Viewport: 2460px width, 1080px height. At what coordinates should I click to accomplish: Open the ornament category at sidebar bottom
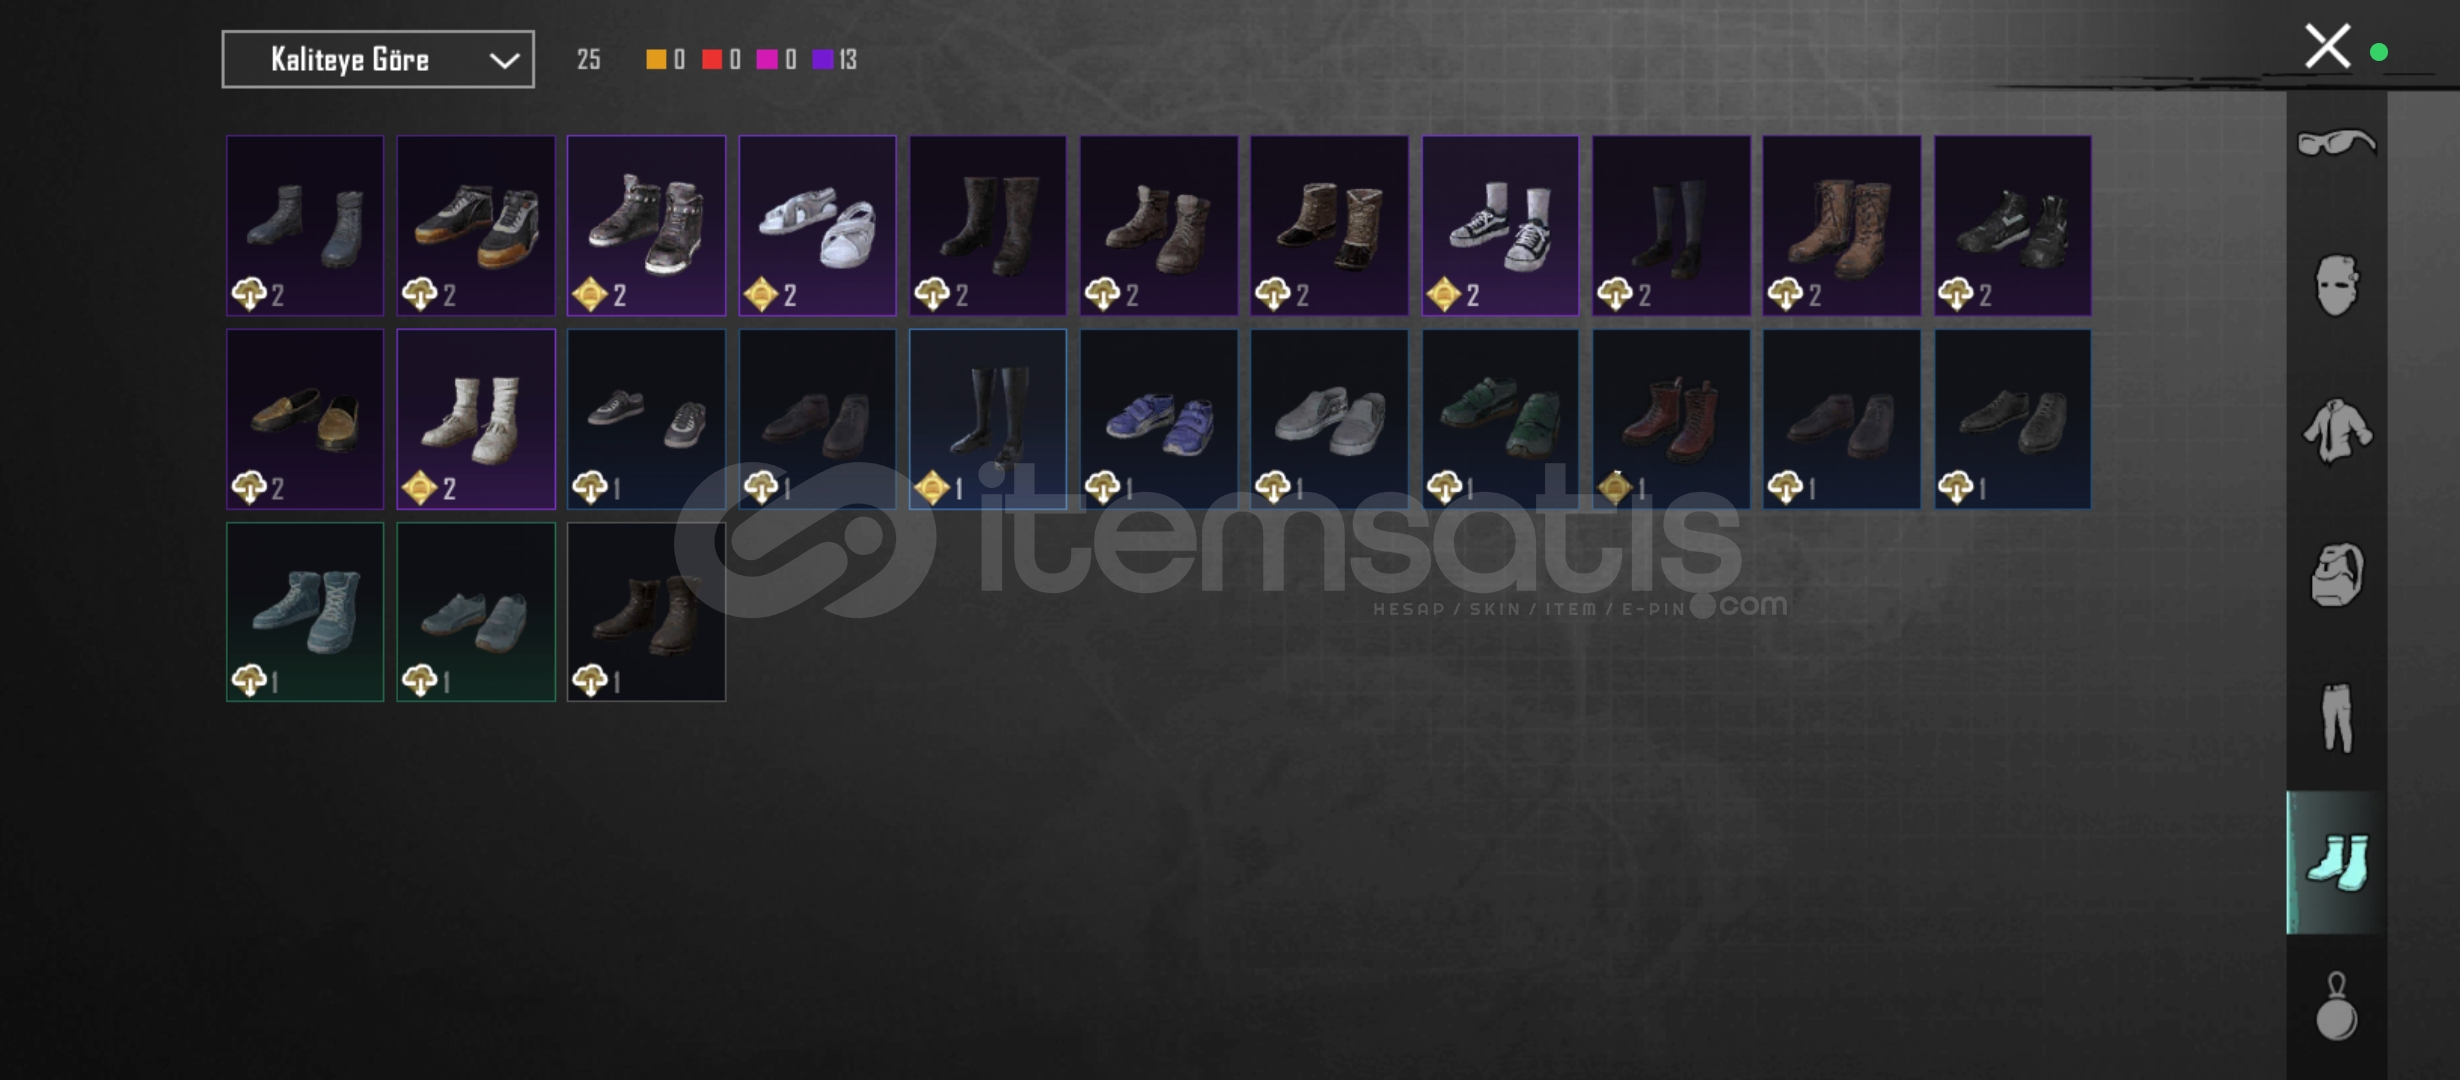click(x=2336, y=1006)
